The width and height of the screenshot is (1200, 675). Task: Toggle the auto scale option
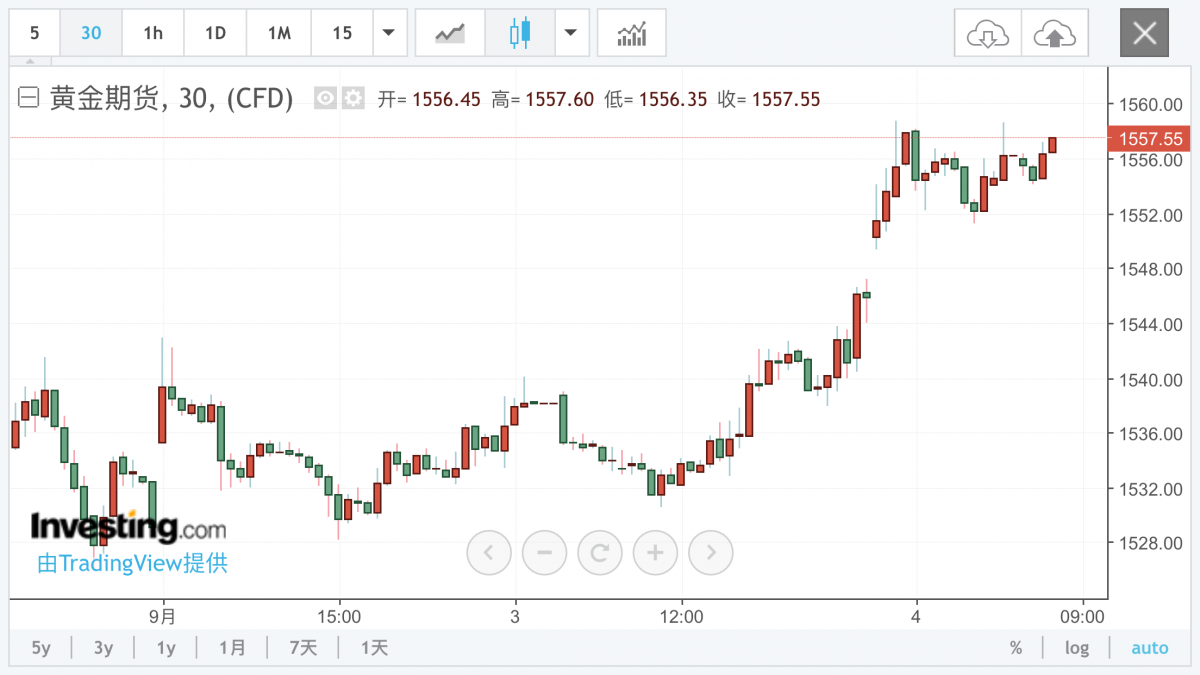pyautogui.click(x=1149, y=648)
